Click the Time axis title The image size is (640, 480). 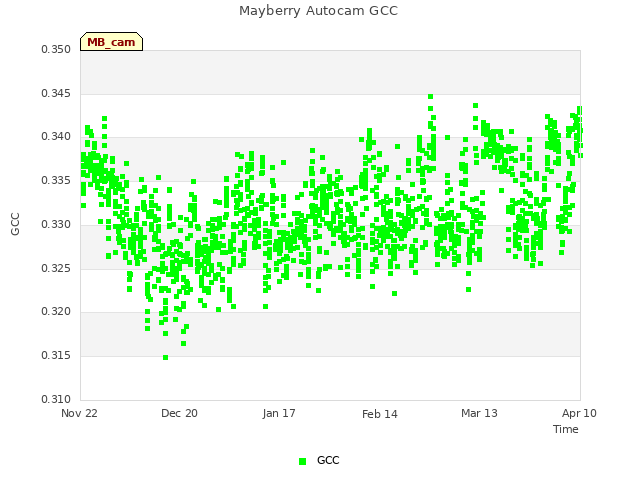pyautogui.click(x=566, y=429)
